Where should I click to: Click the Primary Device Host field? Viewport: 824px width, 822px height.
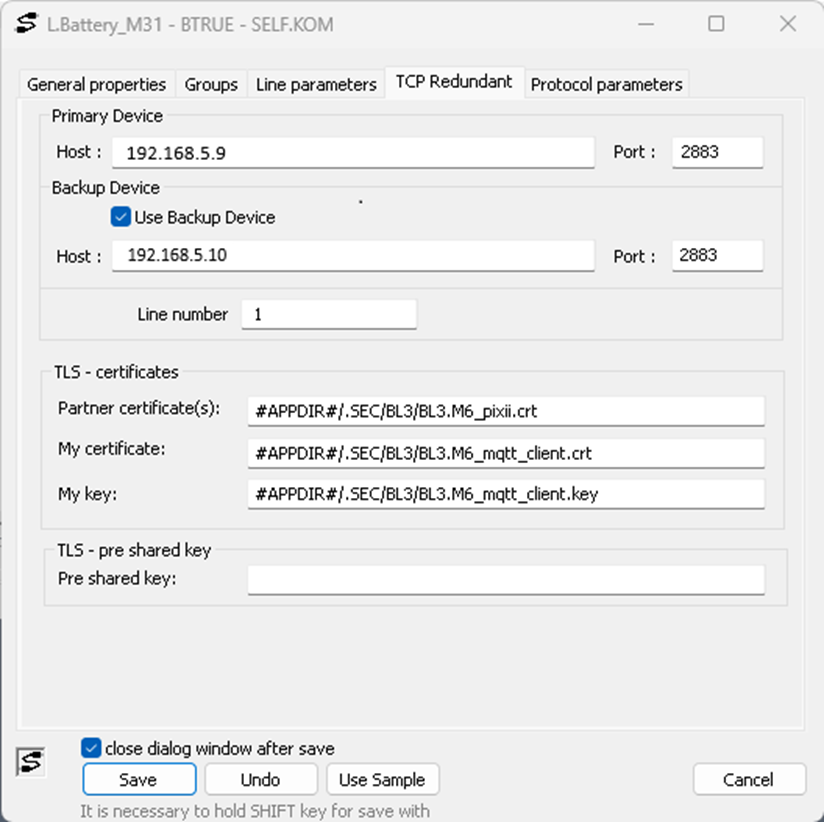pyautogui.click(x=353, y=153)
